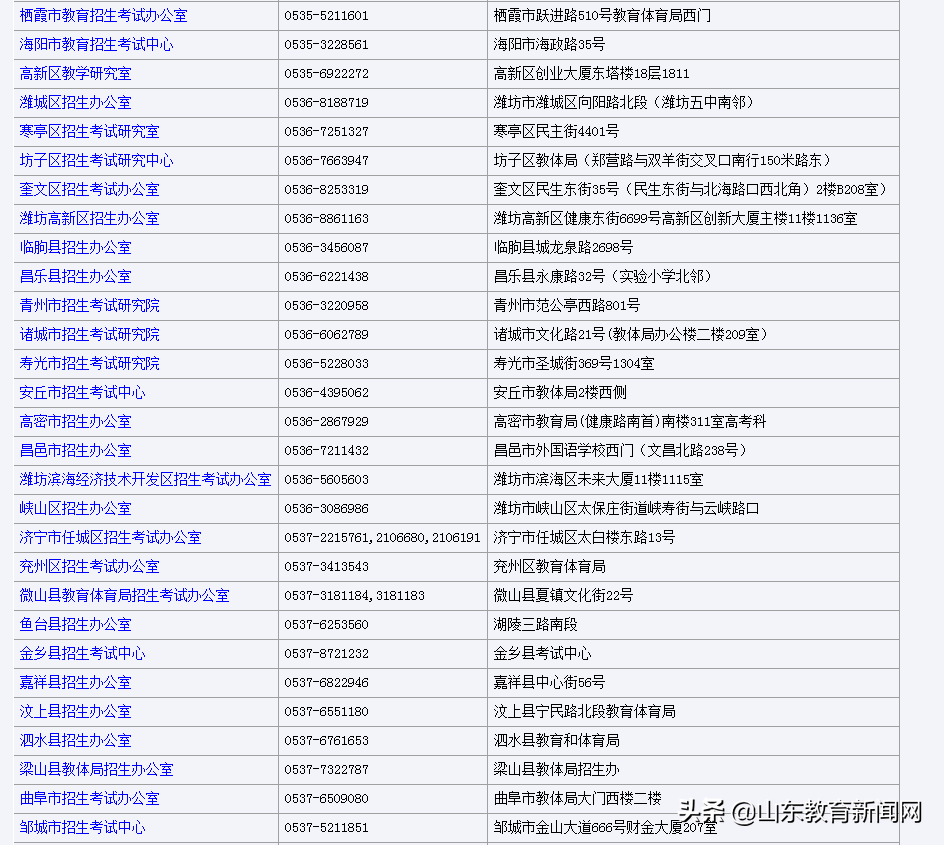
Task: Open the 昌乐县招生办公室 link
Action: (x=75, y=276)
